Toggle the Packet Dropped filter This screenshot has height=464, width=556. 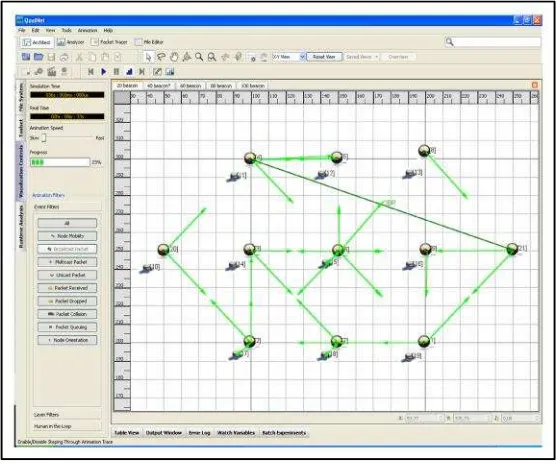pos(67,301)
